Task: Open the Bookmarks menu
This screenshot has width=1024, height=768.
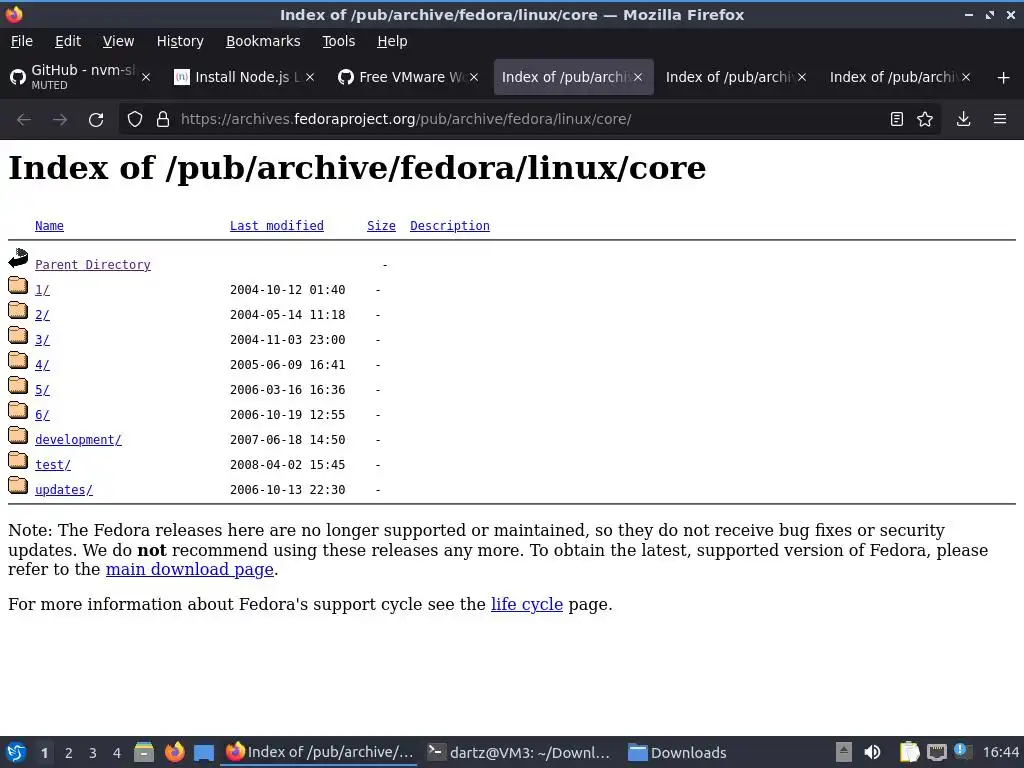Action: tap(263, 41)
